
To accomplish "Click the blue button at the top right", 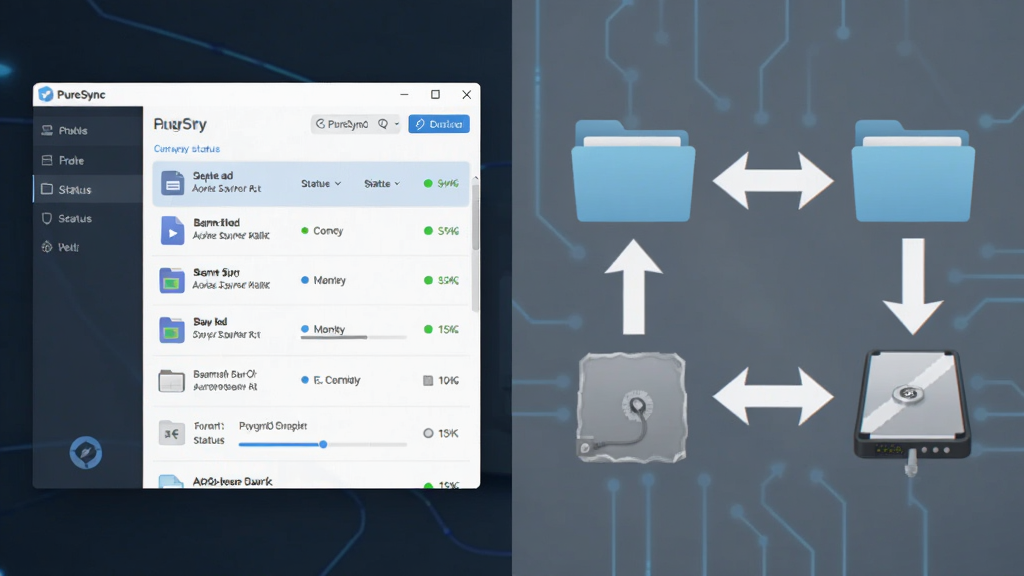I will point(439,124).
